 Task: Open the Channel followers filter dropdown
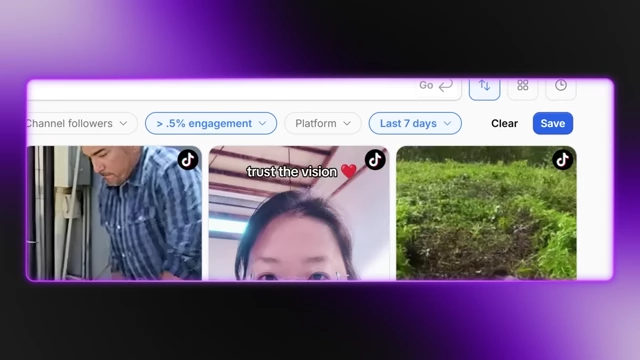pos(82,123)
